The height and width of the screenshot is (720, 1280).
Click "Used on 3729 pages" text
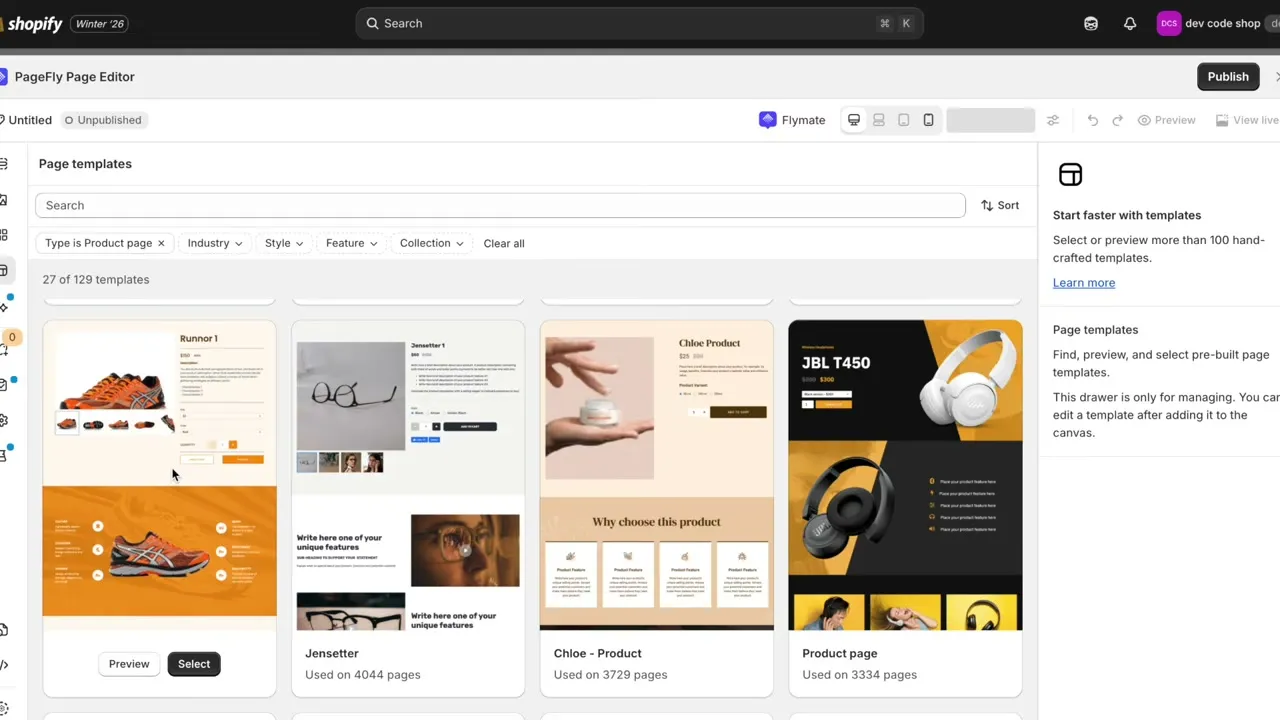point(610,675)
